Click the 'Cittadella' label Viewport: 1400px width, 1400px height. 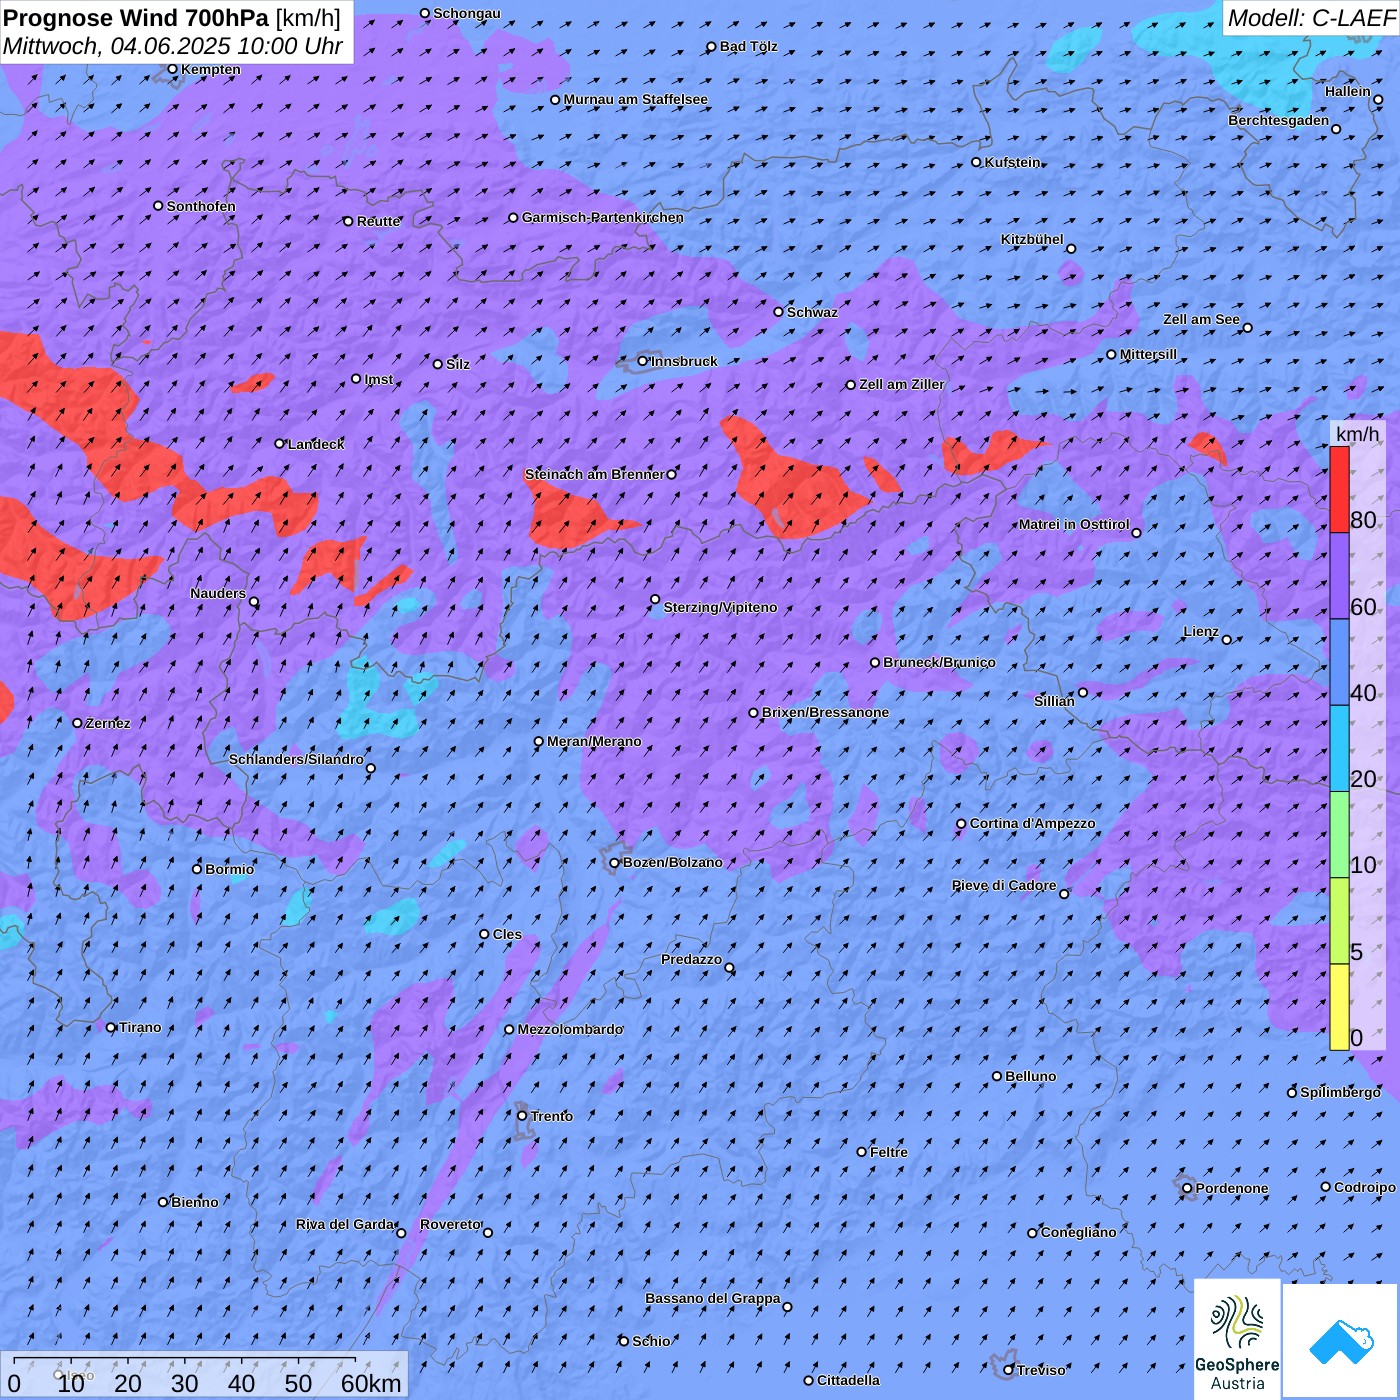849,1380
